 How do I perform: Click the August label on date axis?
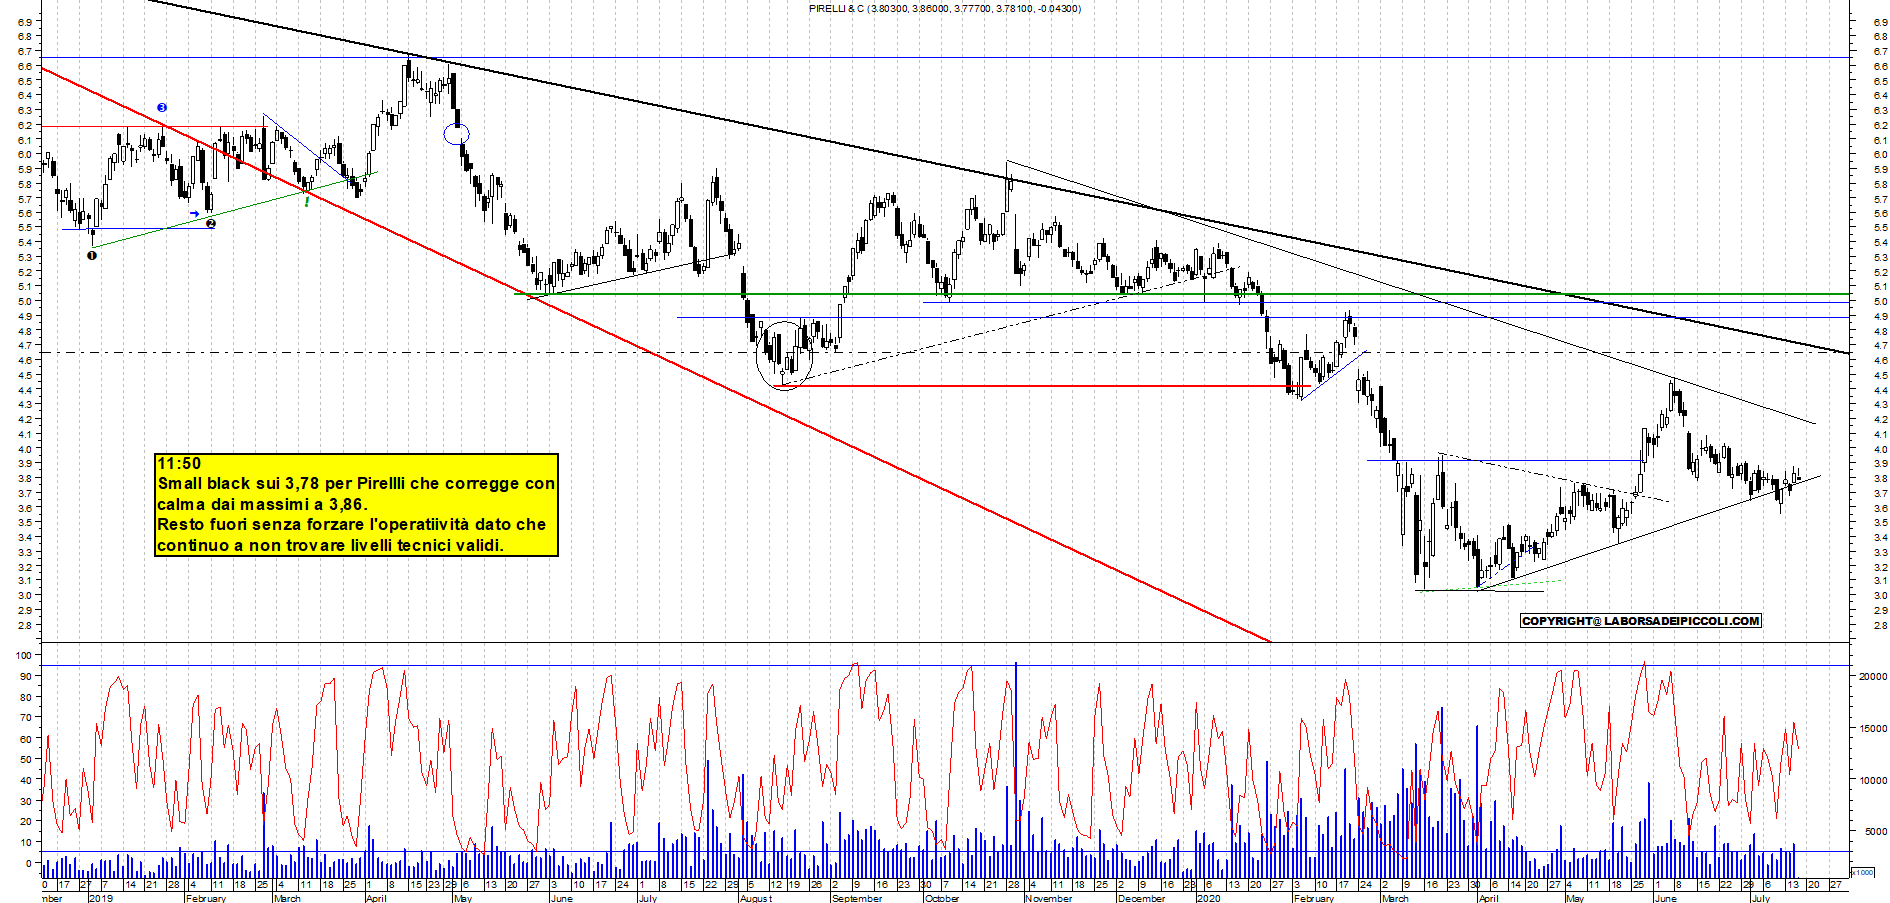pos(756,898)
